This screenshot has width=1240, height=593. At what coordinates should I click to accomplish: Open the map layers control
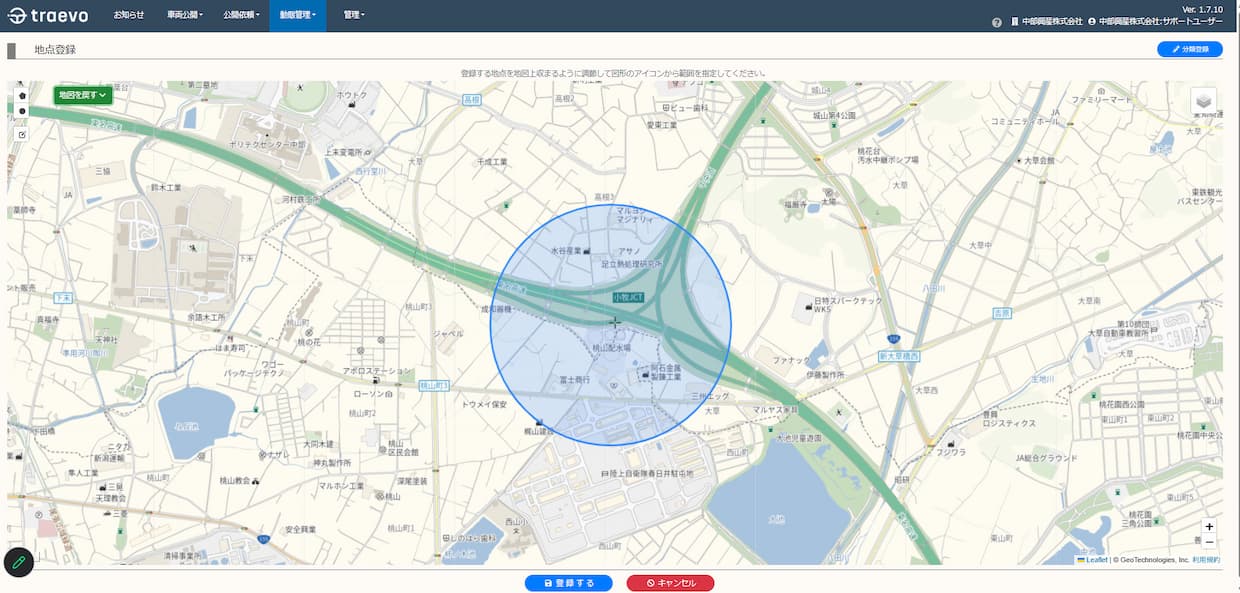[1204, 101]
